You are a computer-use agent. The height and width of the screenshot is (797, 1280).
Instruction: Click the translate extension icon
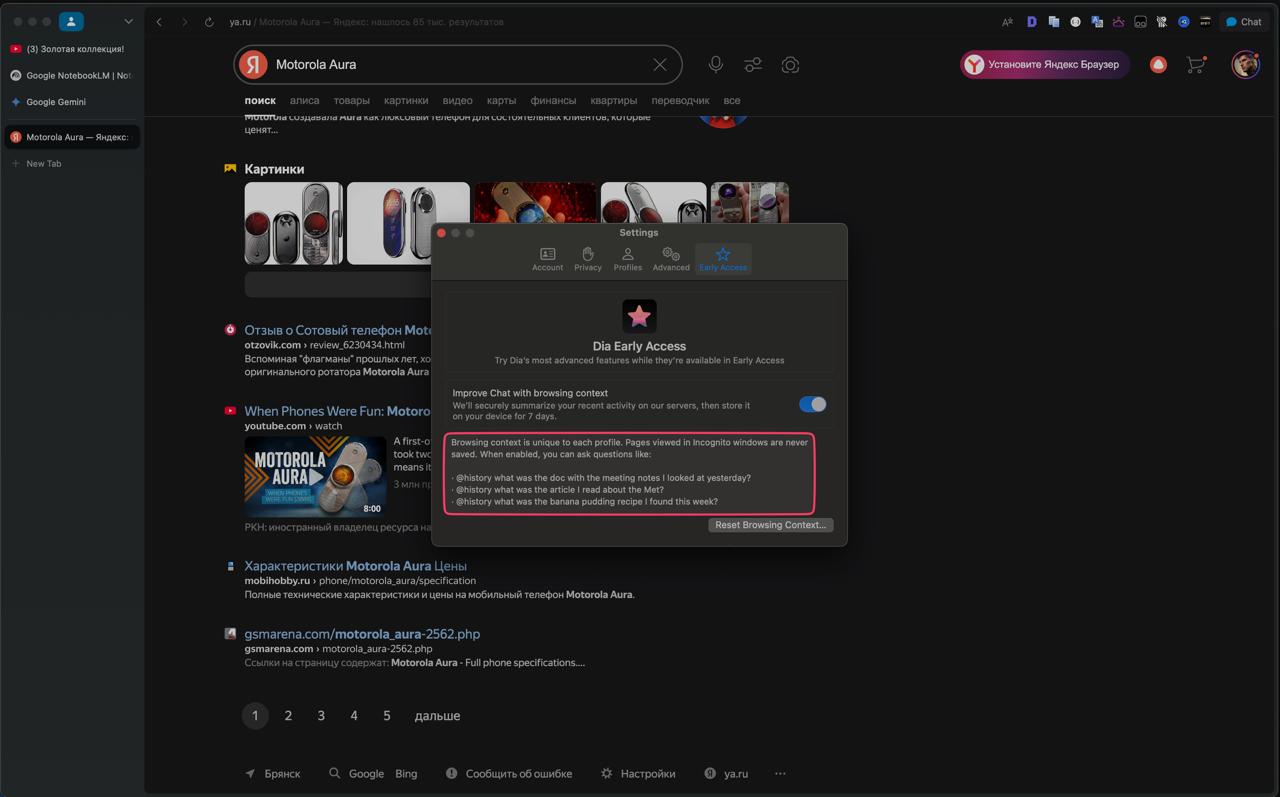1097,22
